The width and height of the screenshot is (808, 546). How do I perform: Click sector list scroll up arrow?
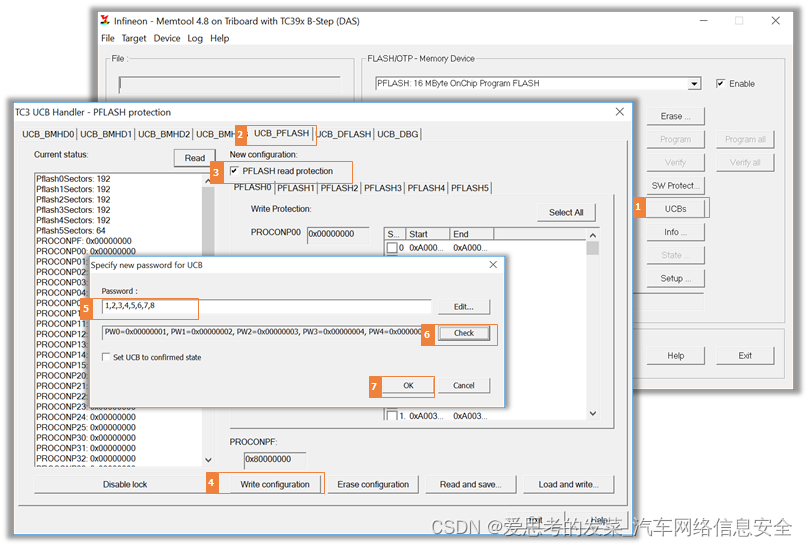(x=593, y=235)
